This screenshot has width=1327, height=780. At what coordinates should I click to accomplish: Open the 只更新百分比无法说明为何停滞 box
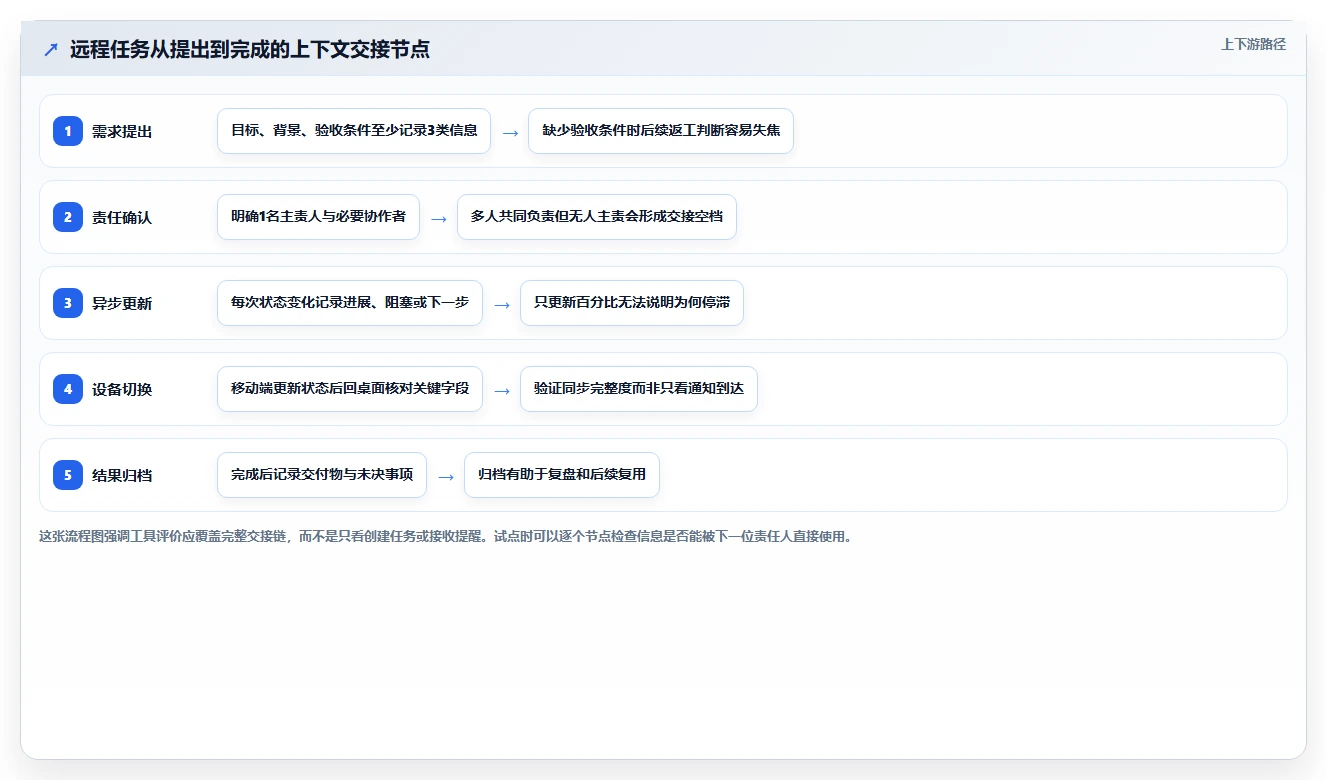(632, 303)
